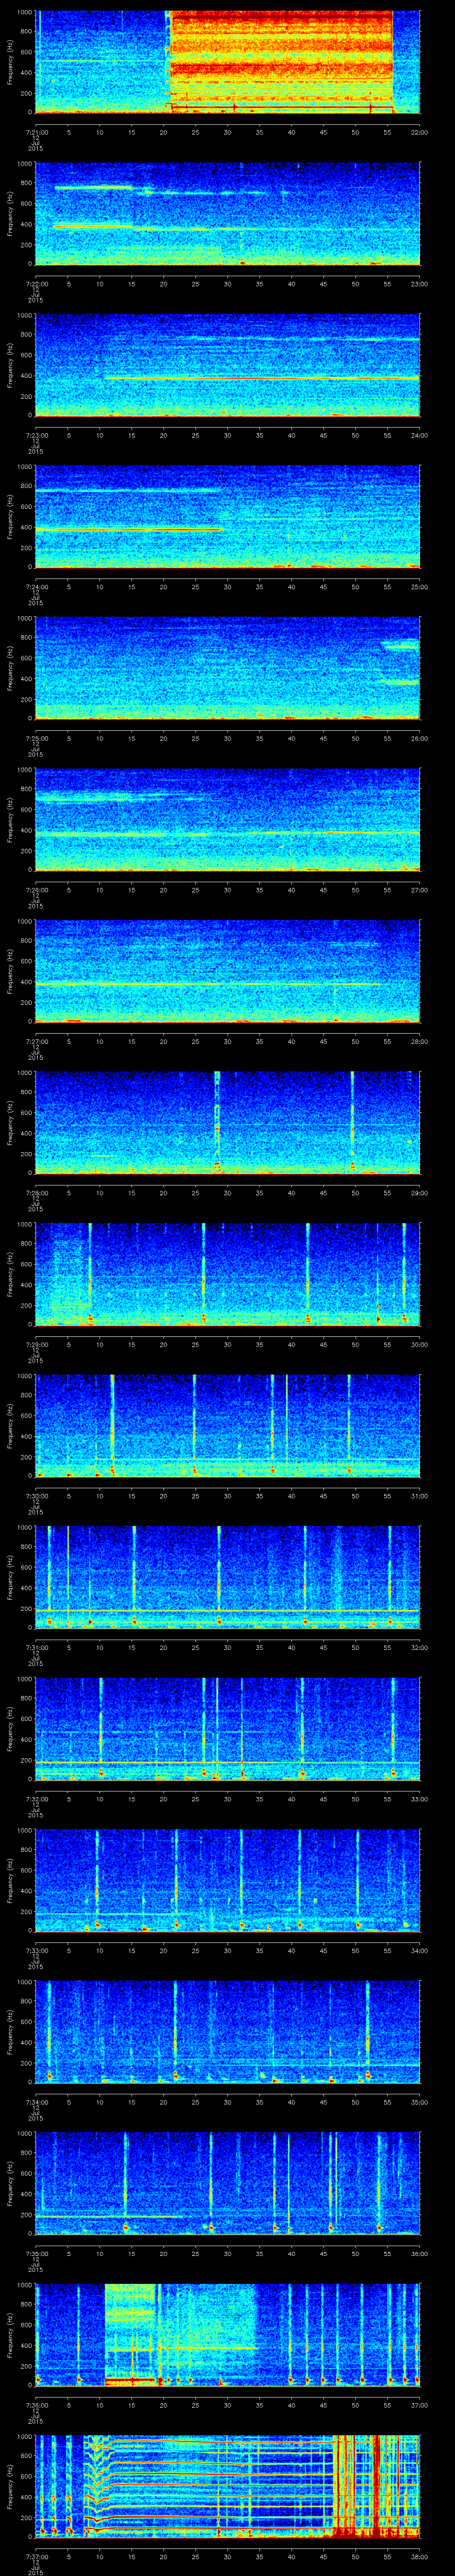The height and width of the screenshot is (2576, 455).
Task: Click the '22:00' end time label
Action: pyautogui.click(x=419, y=132)
